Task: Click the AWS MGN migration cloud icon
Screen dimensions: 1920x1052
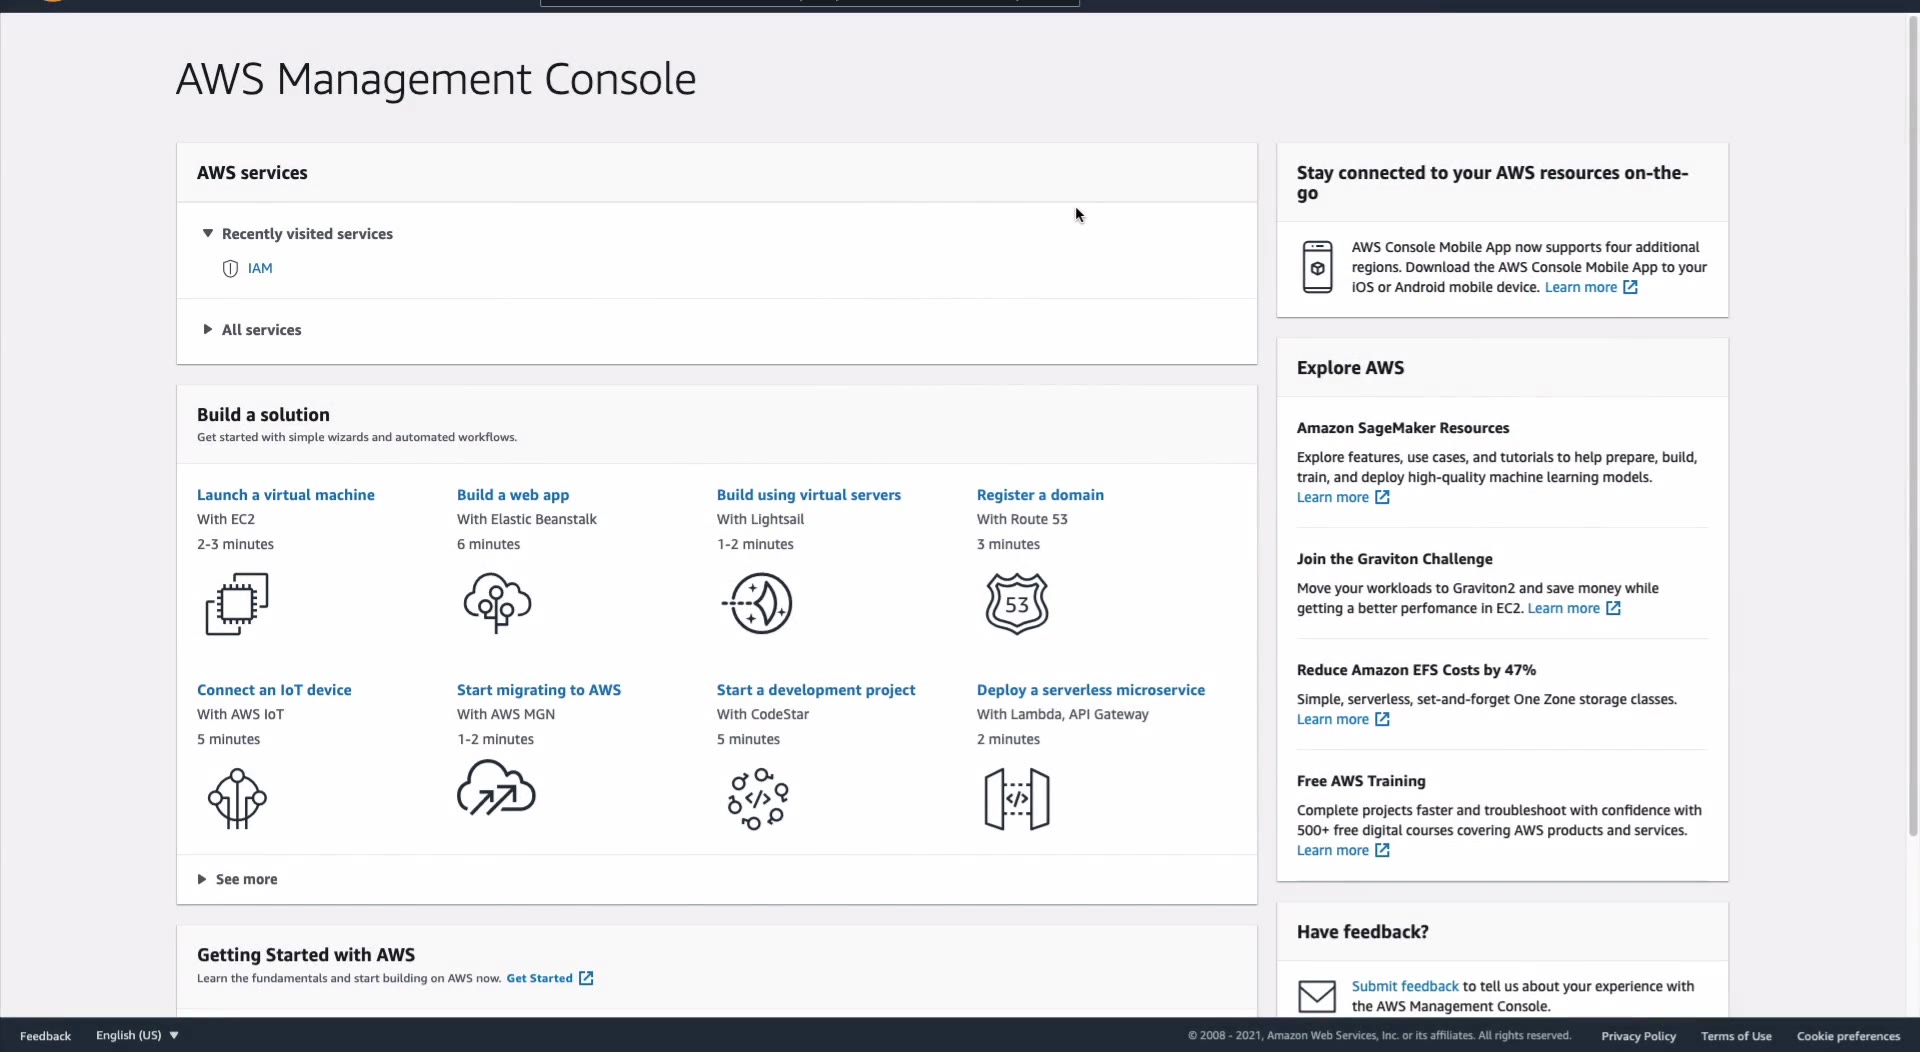Action: click(496, 789)
